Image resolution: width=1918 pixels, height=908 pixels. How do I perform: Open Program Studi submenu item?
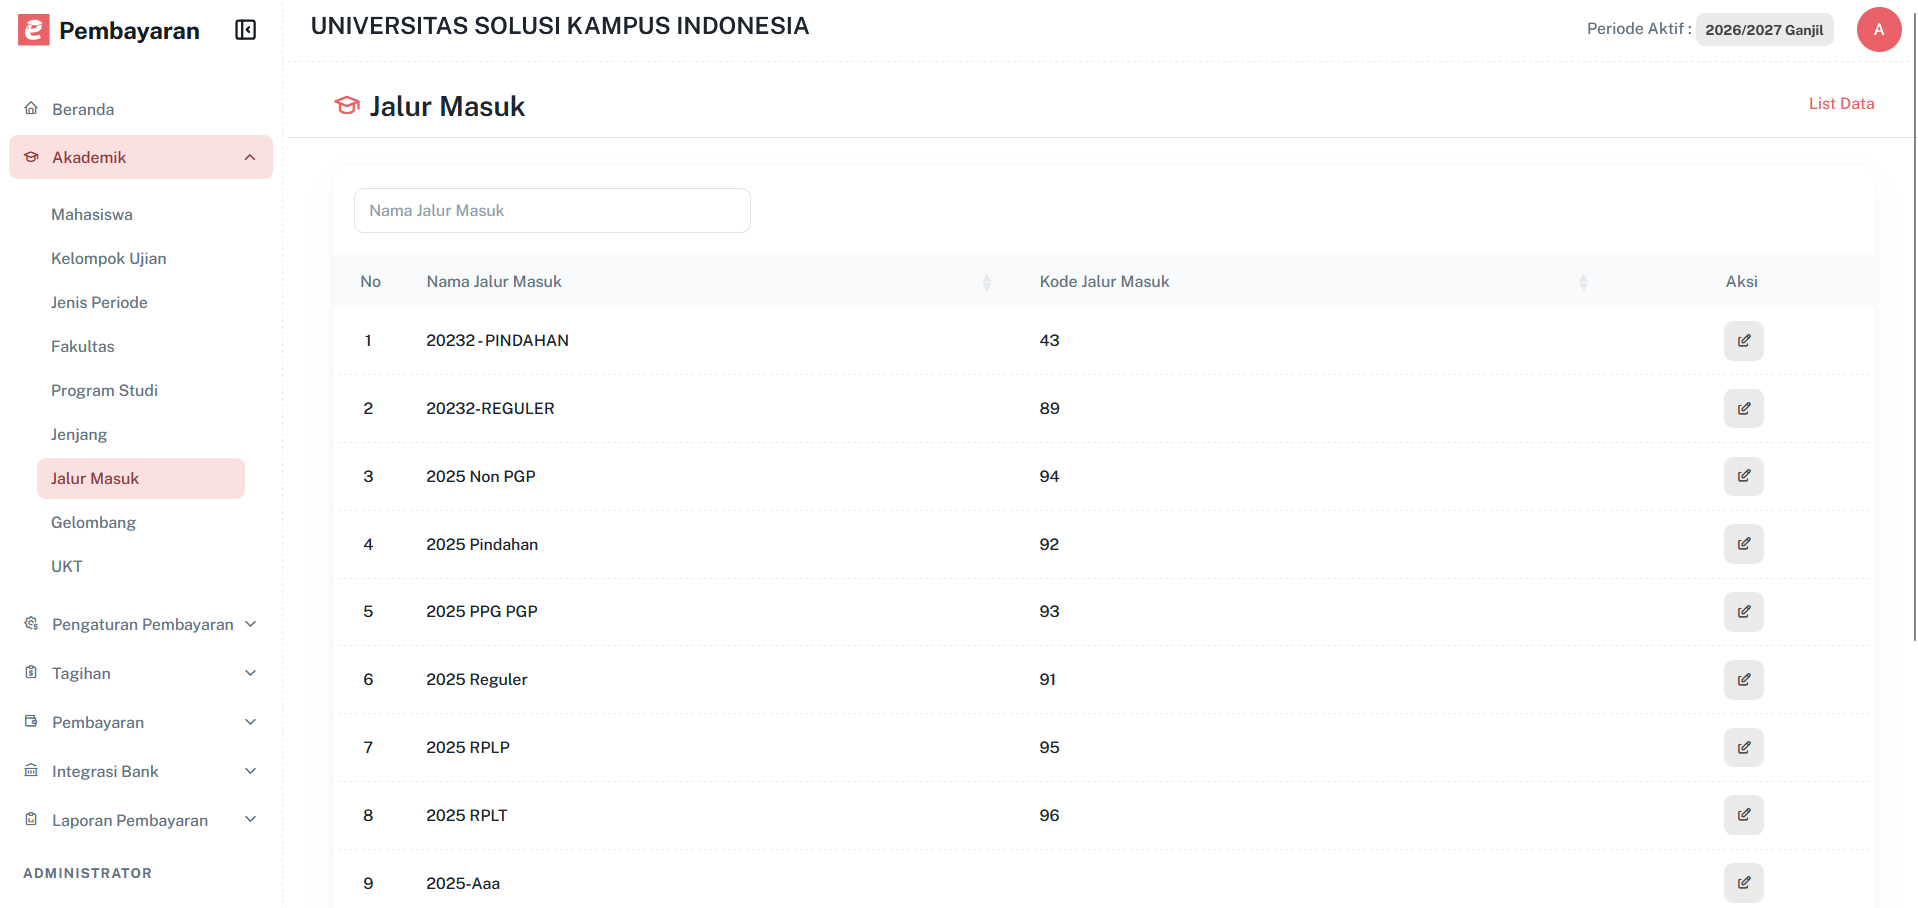[x=105, y=390]
